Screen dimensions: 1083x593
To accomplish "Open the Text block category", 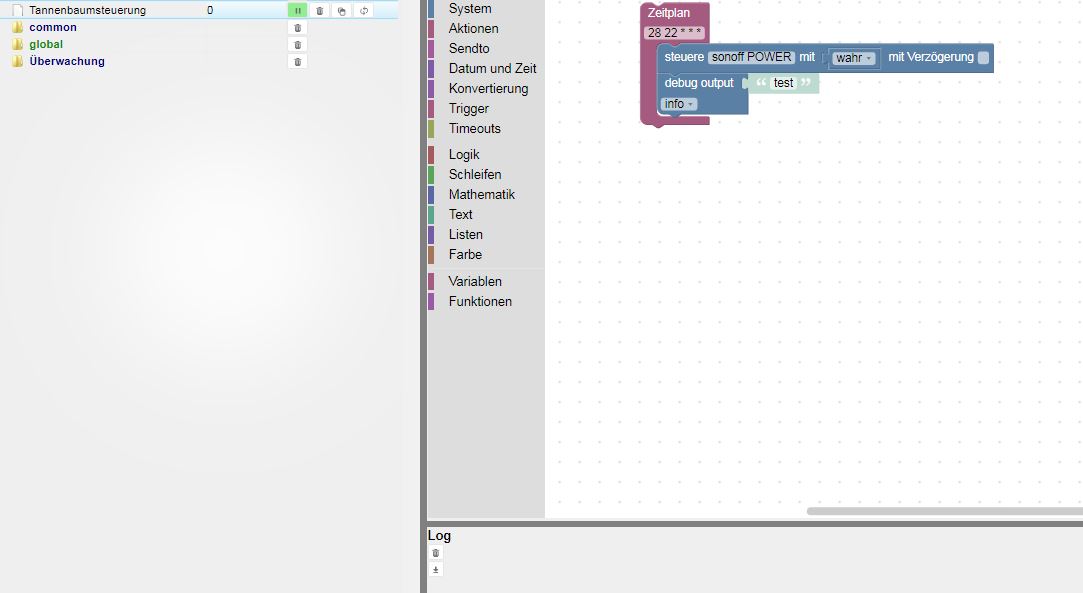I will tap(460, 215).
